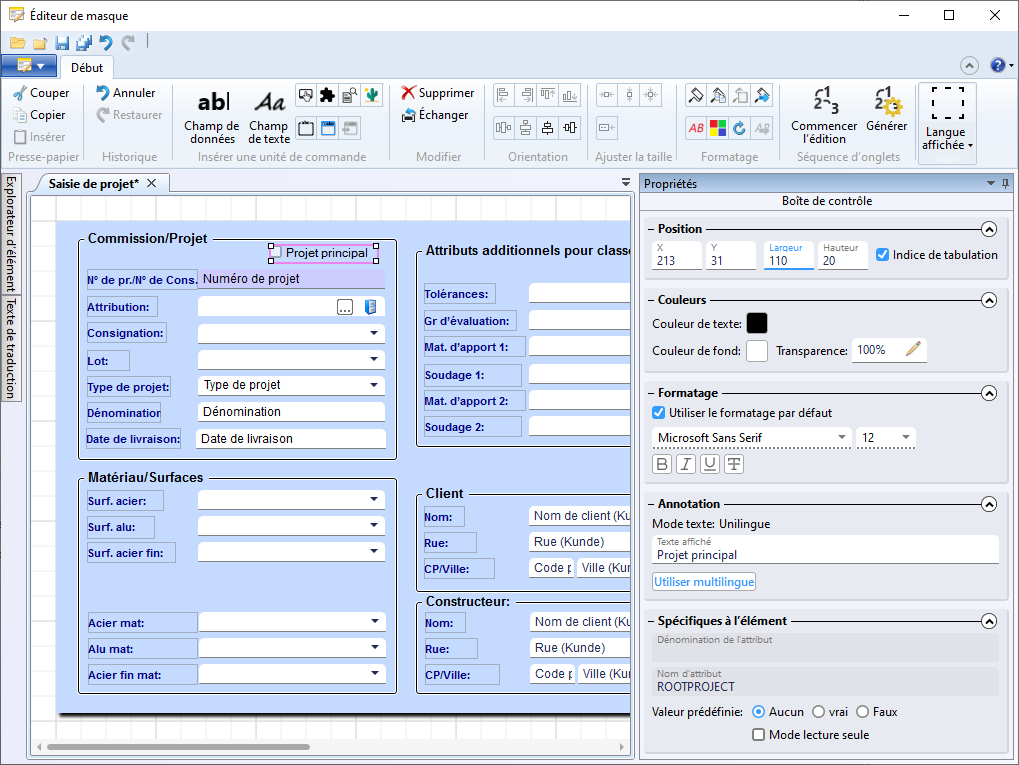Uncheck Utiliser le formatage par défaut

[659, 412]
